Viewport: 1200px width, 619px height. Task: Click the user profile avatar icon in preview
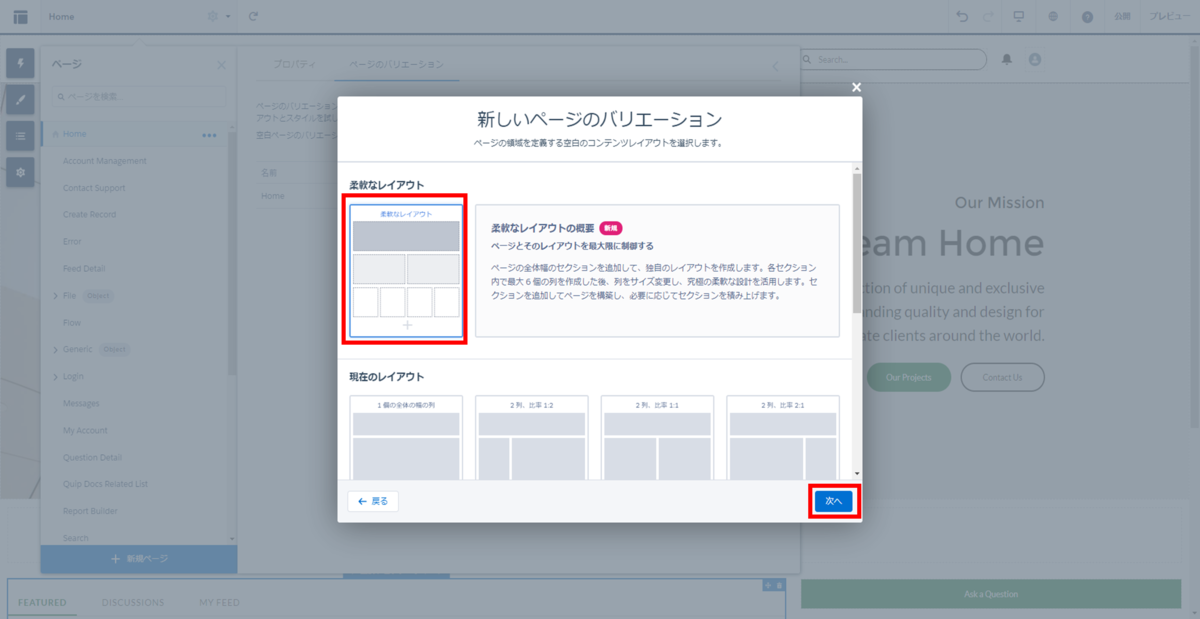[1035, 60]
